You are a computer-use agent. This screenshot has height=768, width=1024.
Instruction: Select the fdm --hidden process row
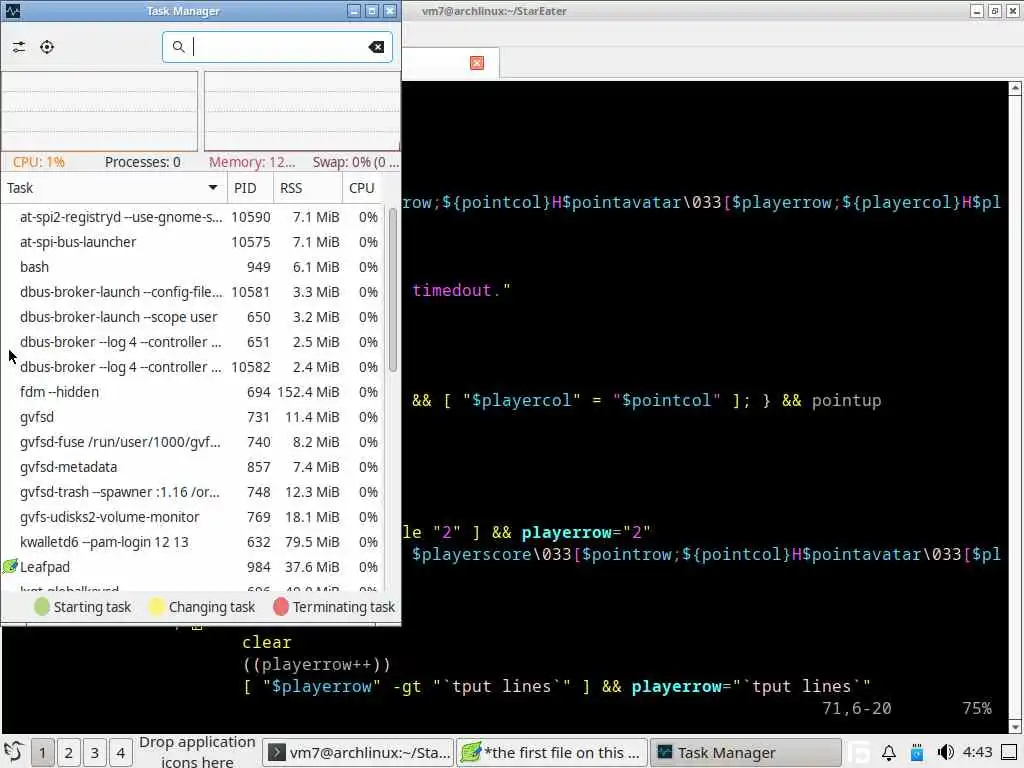click(x=193, y=392)
